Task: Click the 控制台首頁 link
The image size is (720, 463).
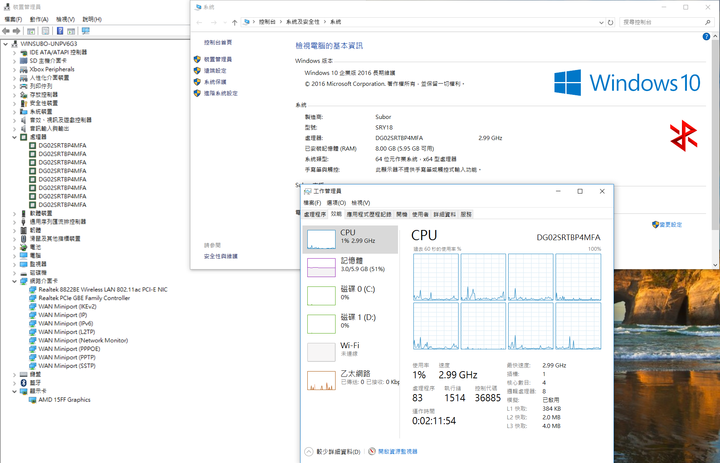Action: click(x=218, y=42)
